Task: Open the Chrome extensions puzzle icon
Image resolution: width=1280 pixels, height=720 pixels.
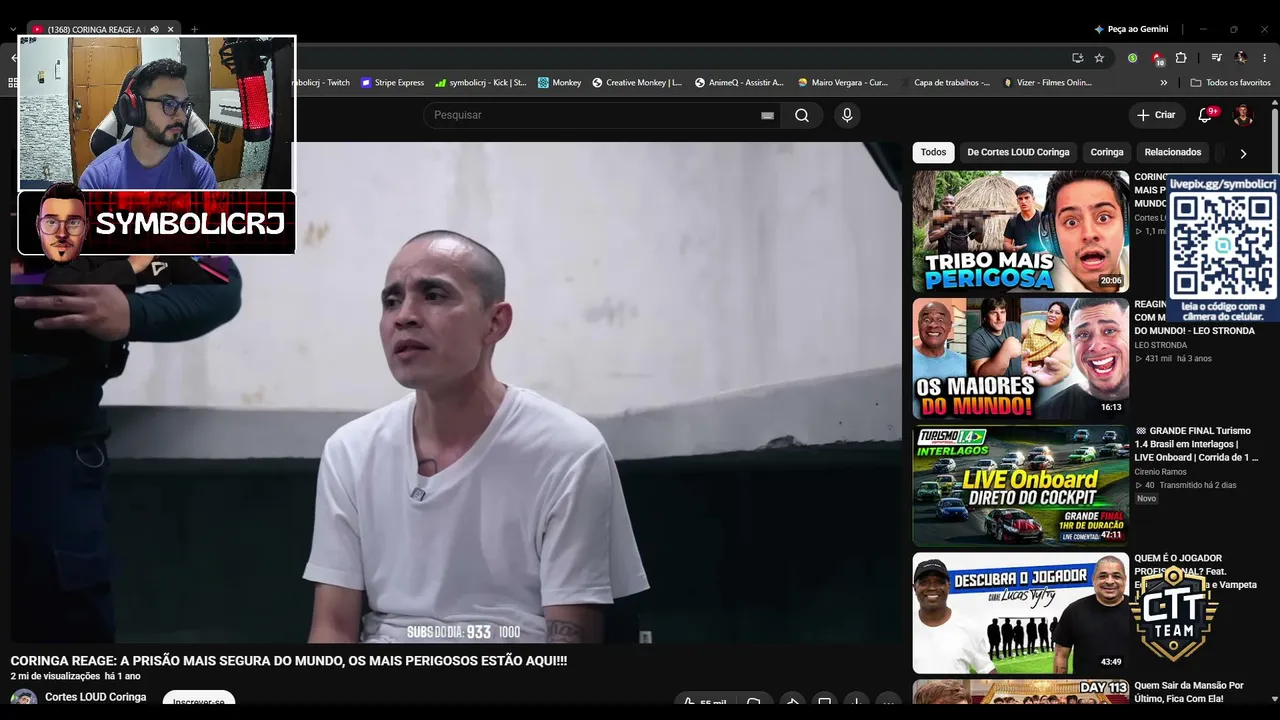Action: (x=1181, y=58)
